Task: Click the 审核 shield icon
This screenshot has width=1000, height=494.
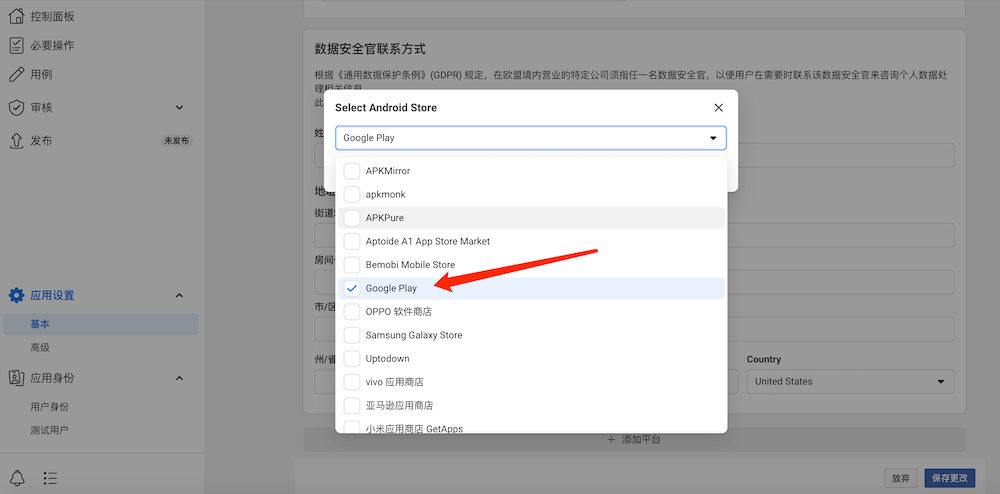Action: coord(16,107)
